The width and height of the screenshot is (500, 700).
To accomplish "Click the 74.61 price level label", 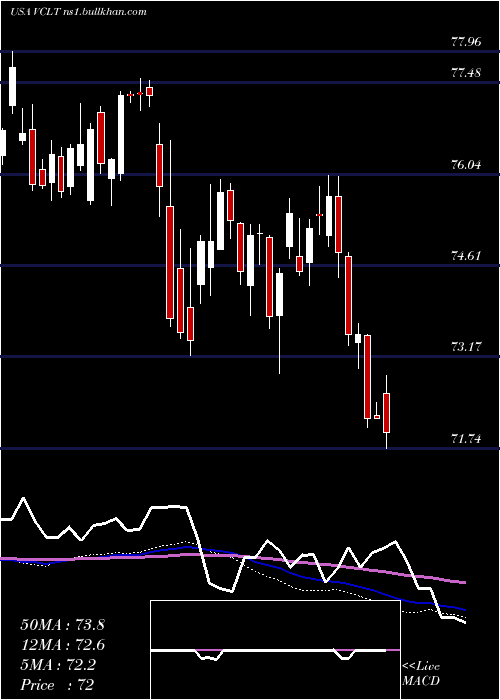I will pos(467,256).
